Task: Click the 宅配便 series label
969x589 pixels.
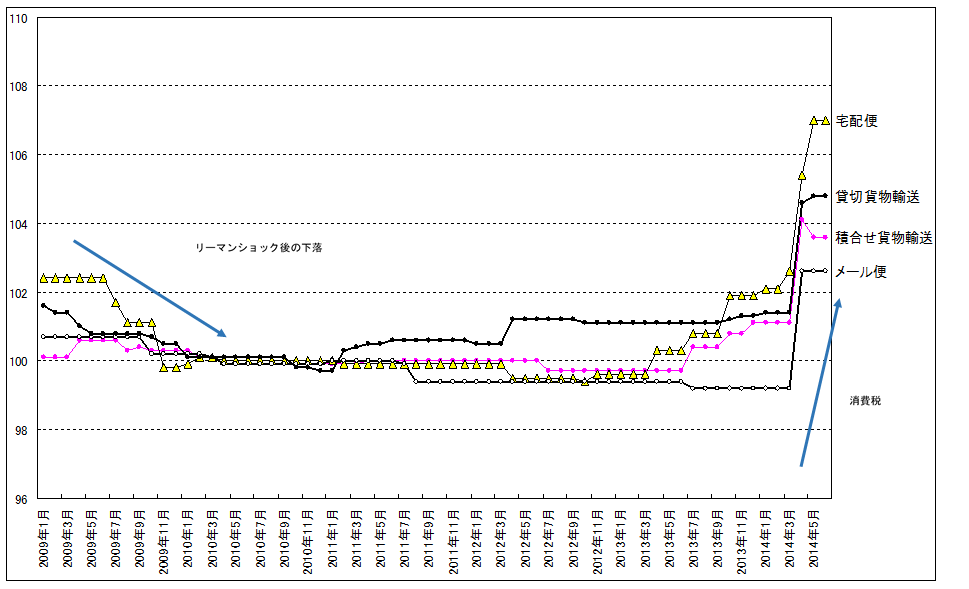Action: pyautogui.click(x=856, y=121)
